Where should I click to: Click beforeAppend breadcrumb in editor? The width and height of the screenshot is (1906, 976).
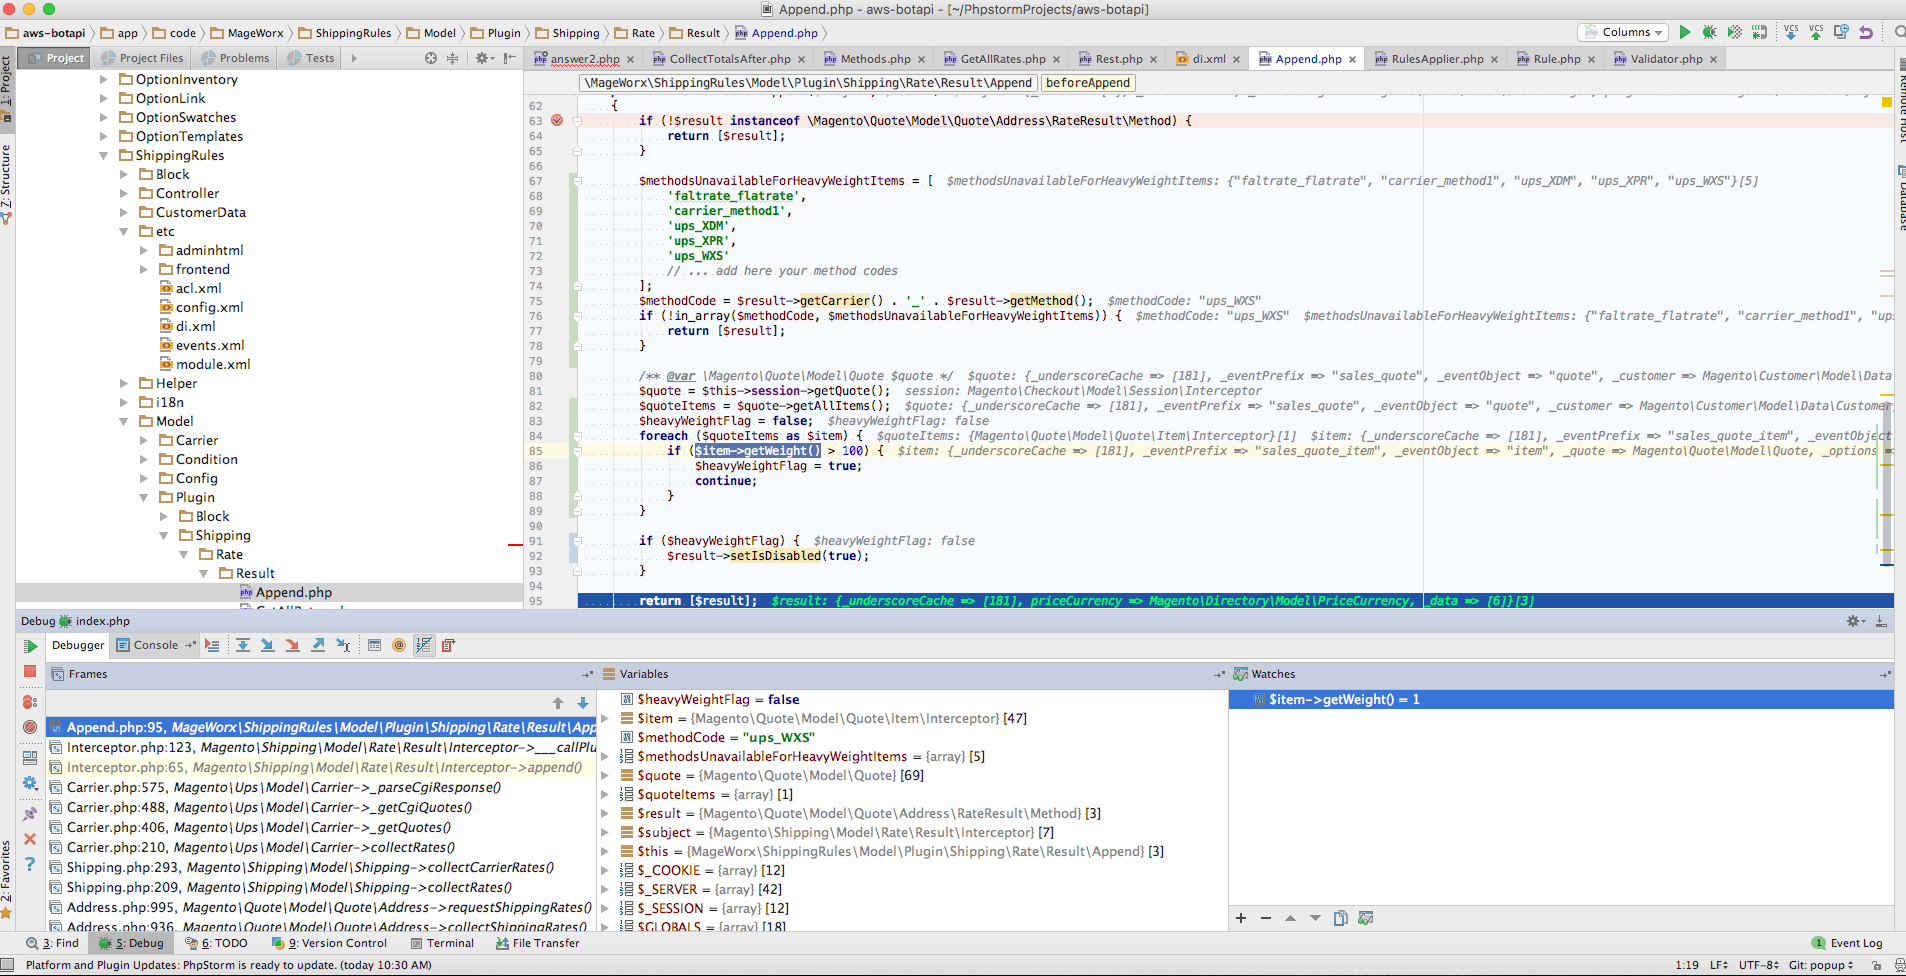click(1087, 83)
